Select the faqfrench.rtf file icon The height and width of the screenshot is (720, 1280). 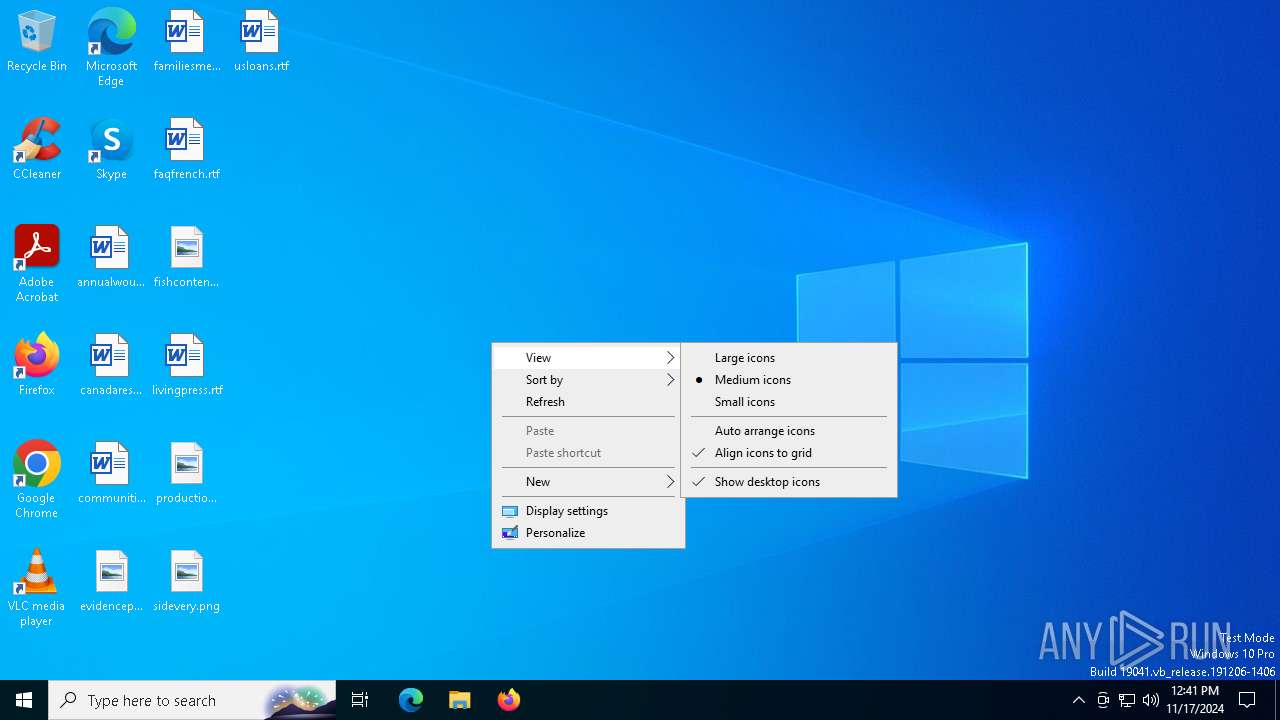click(x=186, y=149)
